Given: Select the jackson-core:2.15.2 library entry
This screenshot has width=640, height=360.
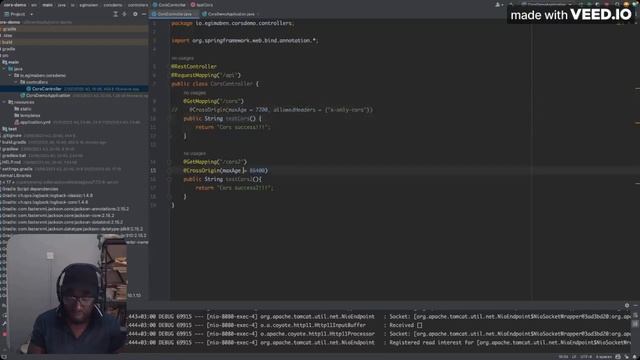Looking at the screenshot, I should click(x=57, y=216).
